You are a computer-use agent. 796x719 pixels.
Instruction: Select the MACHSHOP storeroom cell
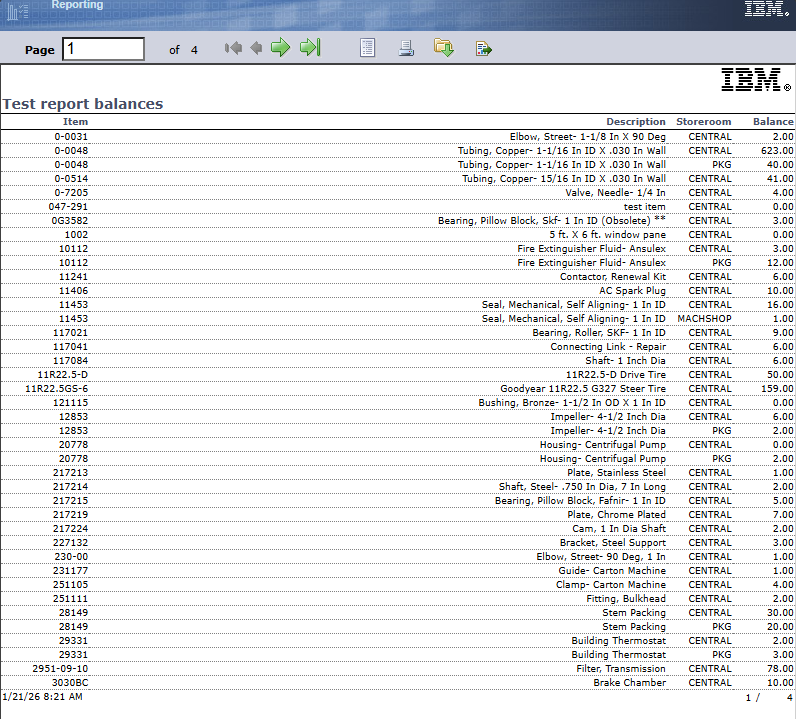[704, 318]
